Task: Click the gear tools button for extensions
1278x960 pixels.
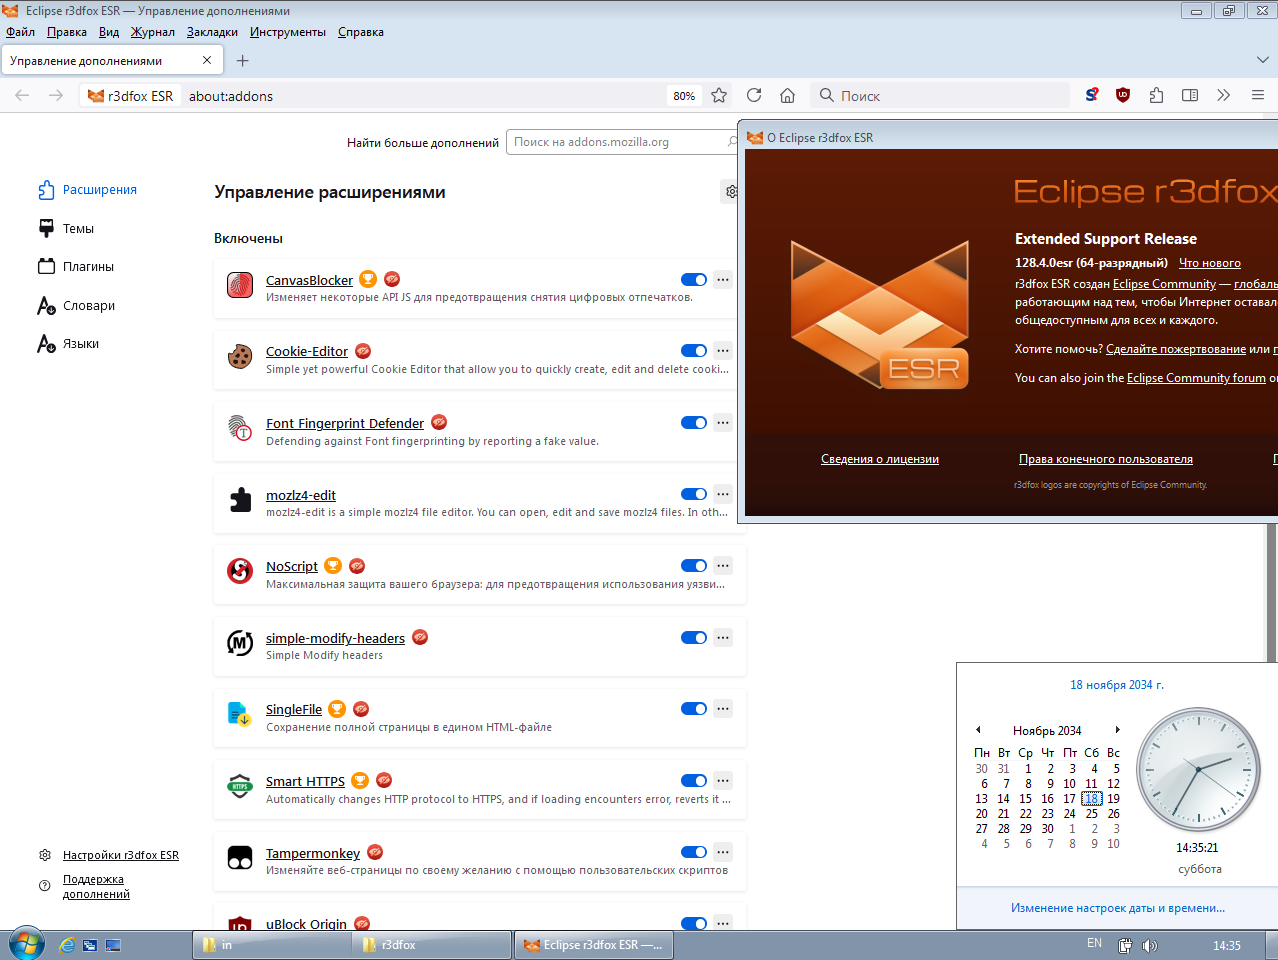Action: [x=731, y=191]
